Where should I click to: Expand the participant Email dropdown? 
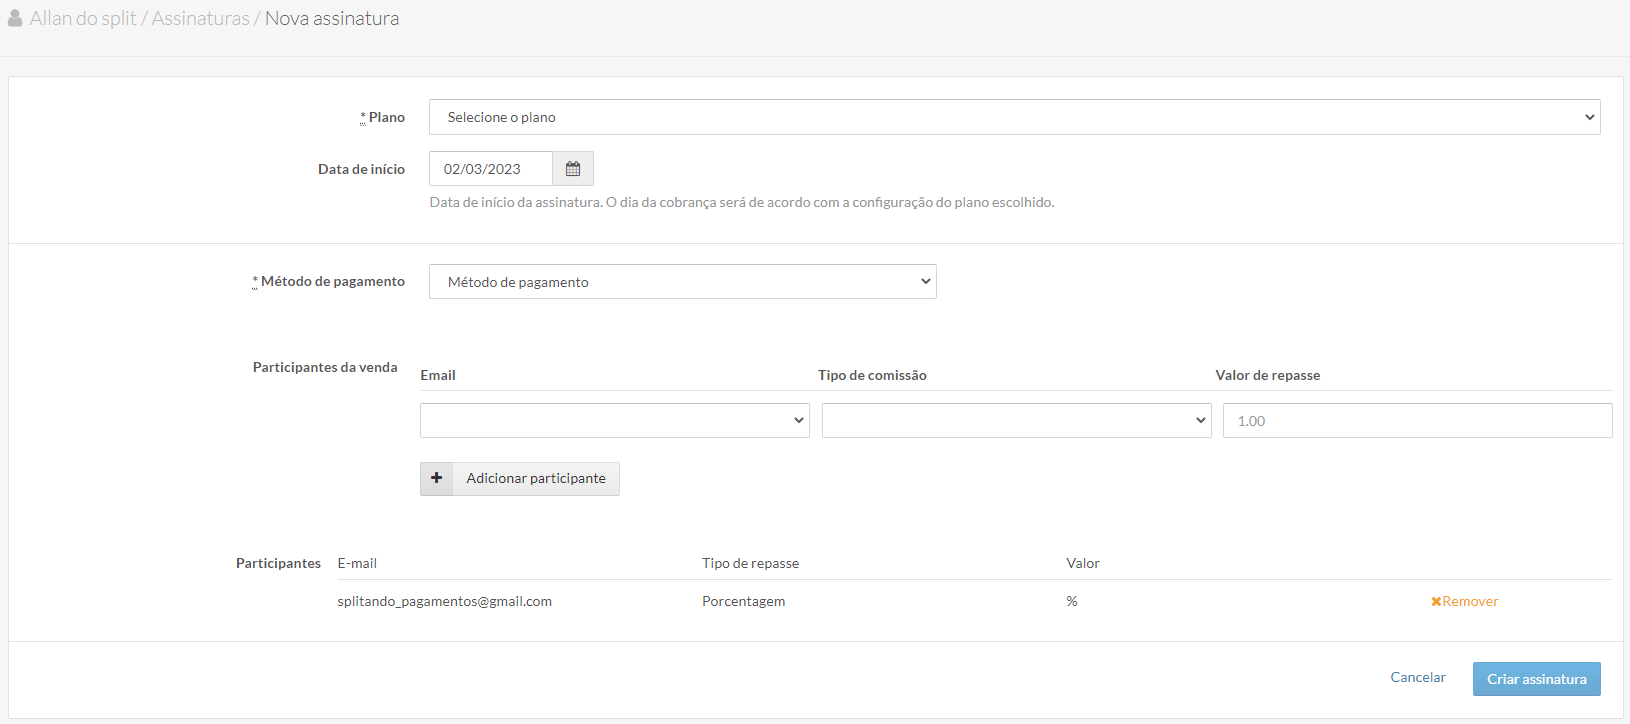(614, 421)
